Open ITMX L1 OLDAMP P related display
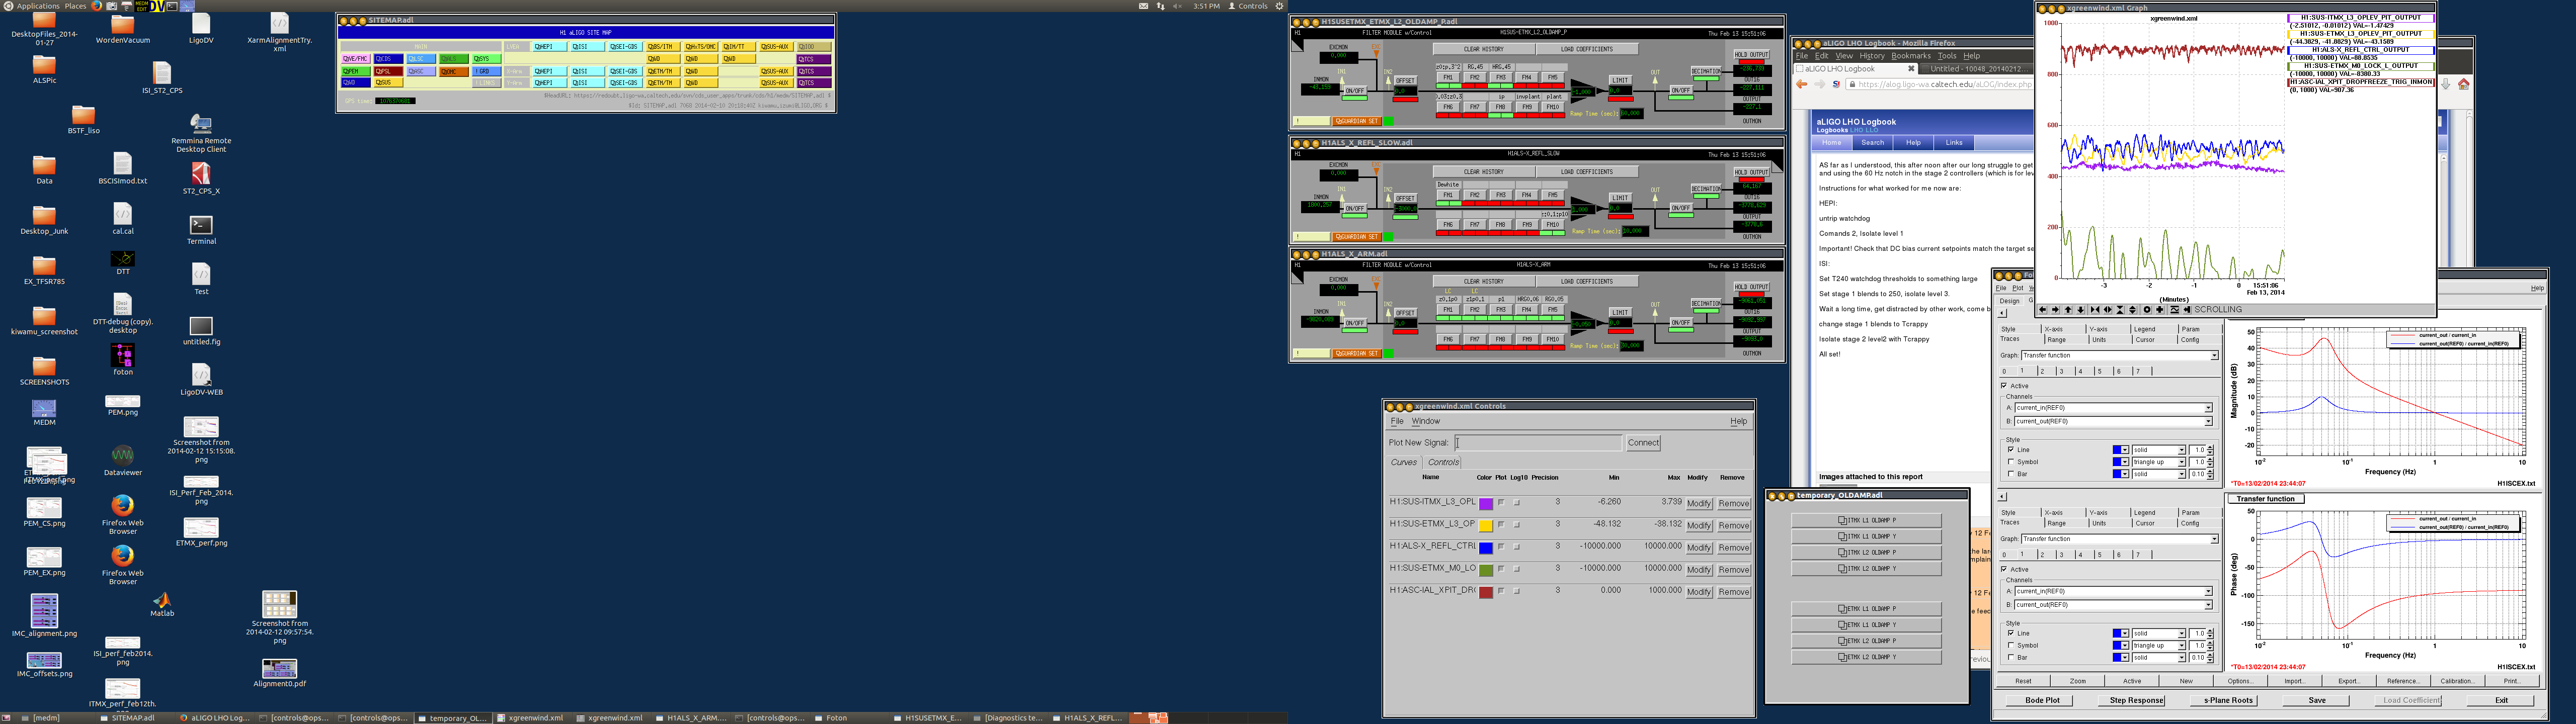The width and height of the screenshot is (2576, 724). pyautogui.click(x=1866, y=520)
